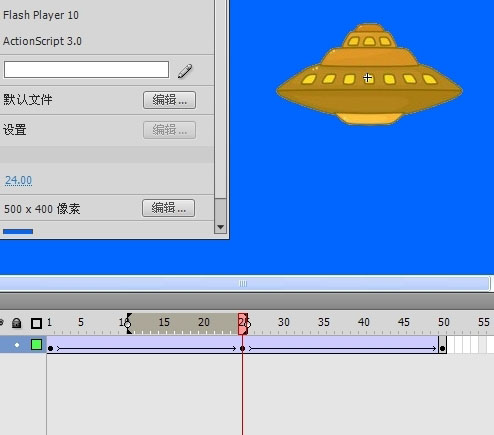Click the registration crosshair on the UFO
494x435 pixels.
(368, 78)
